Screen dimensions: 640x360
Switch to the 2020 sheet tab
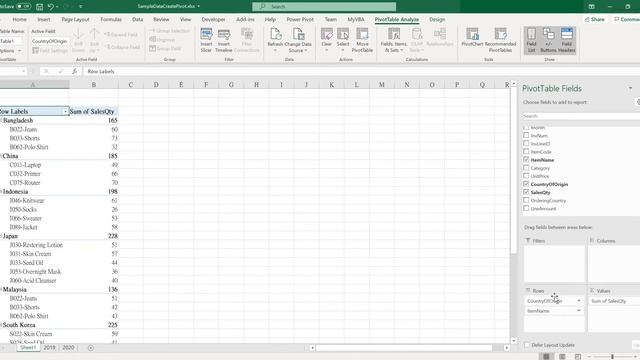coord(68,348)
